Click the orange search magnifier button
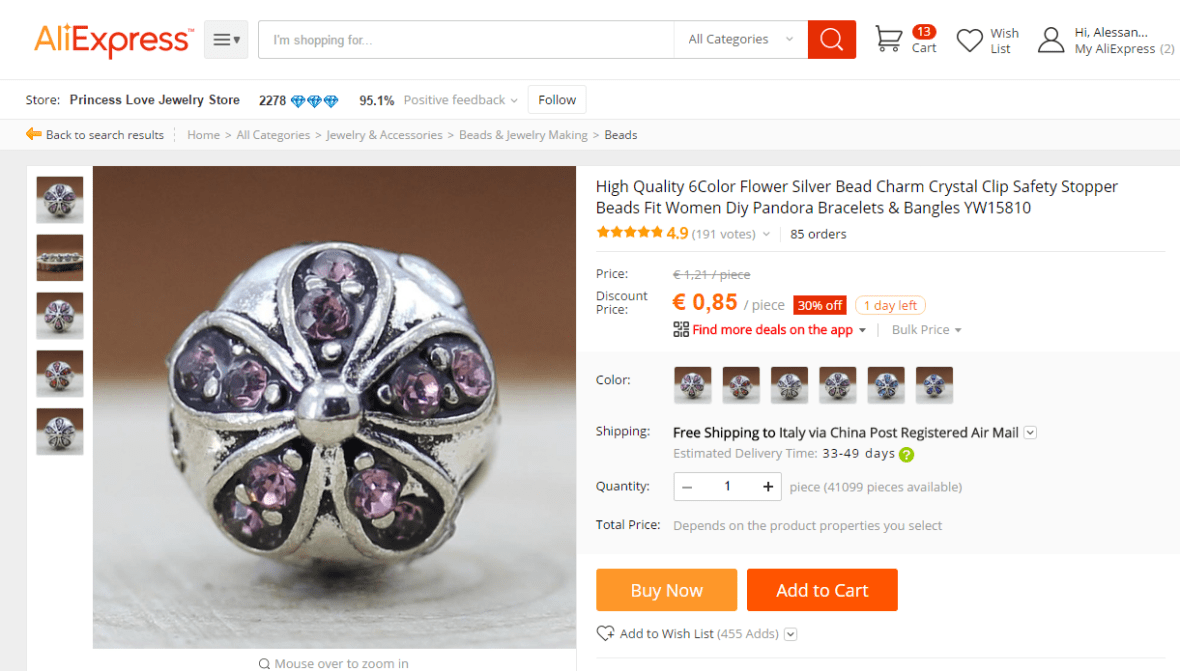The width and height of the screenshot is (1180, 671). 831,40
